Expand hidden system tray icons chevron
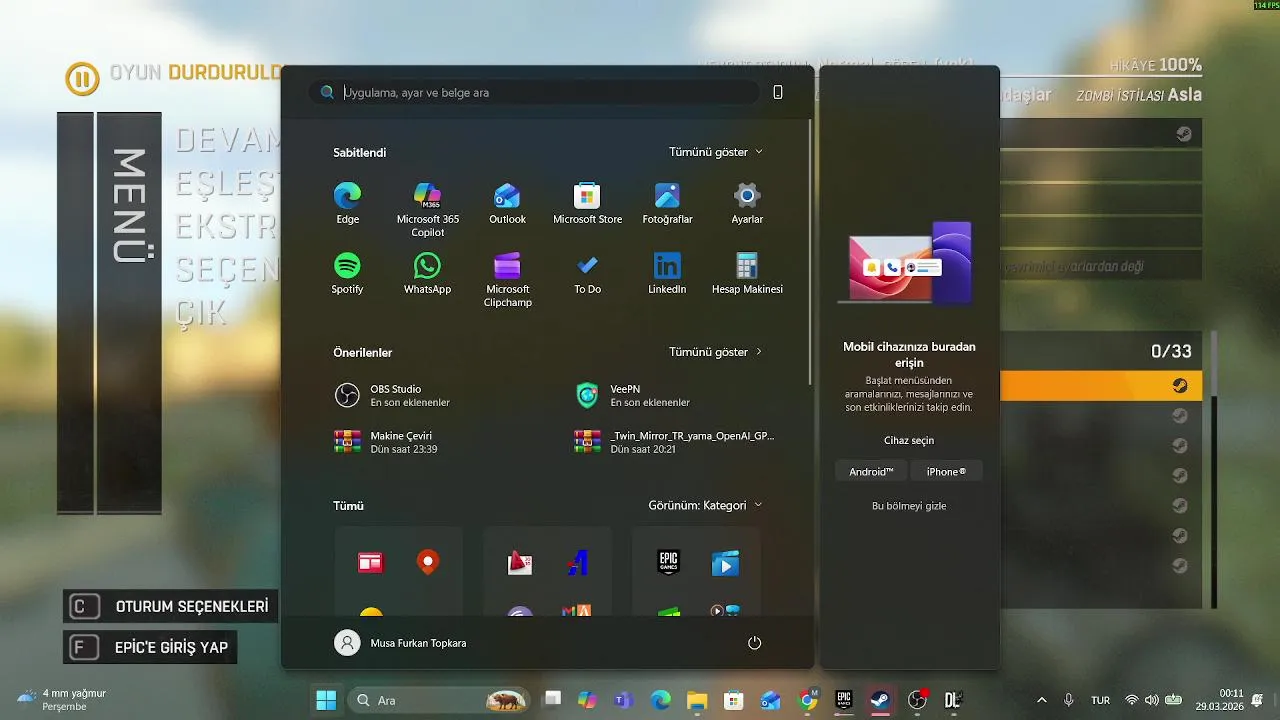The width and height of the screenshot is (1280, 720). coord(1042,700)
